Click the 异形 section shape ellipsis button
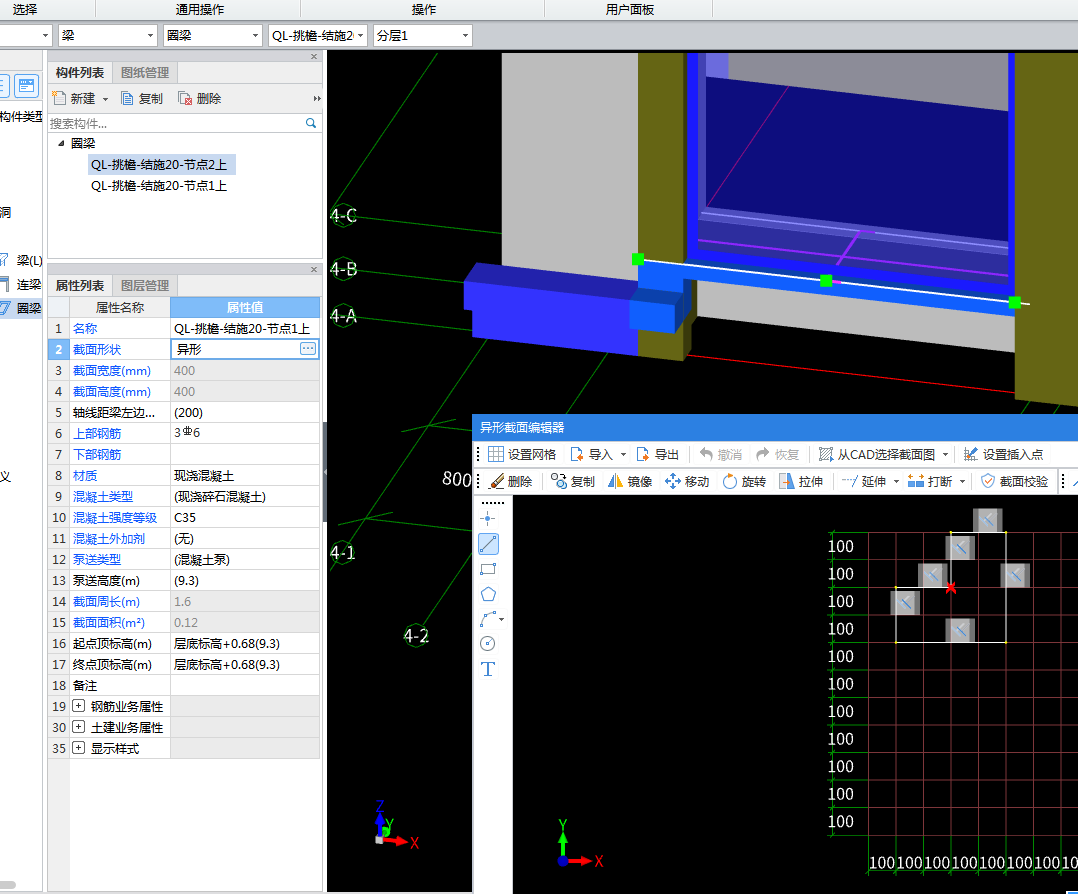The image size is (1078, 894). tap(308, 349)
